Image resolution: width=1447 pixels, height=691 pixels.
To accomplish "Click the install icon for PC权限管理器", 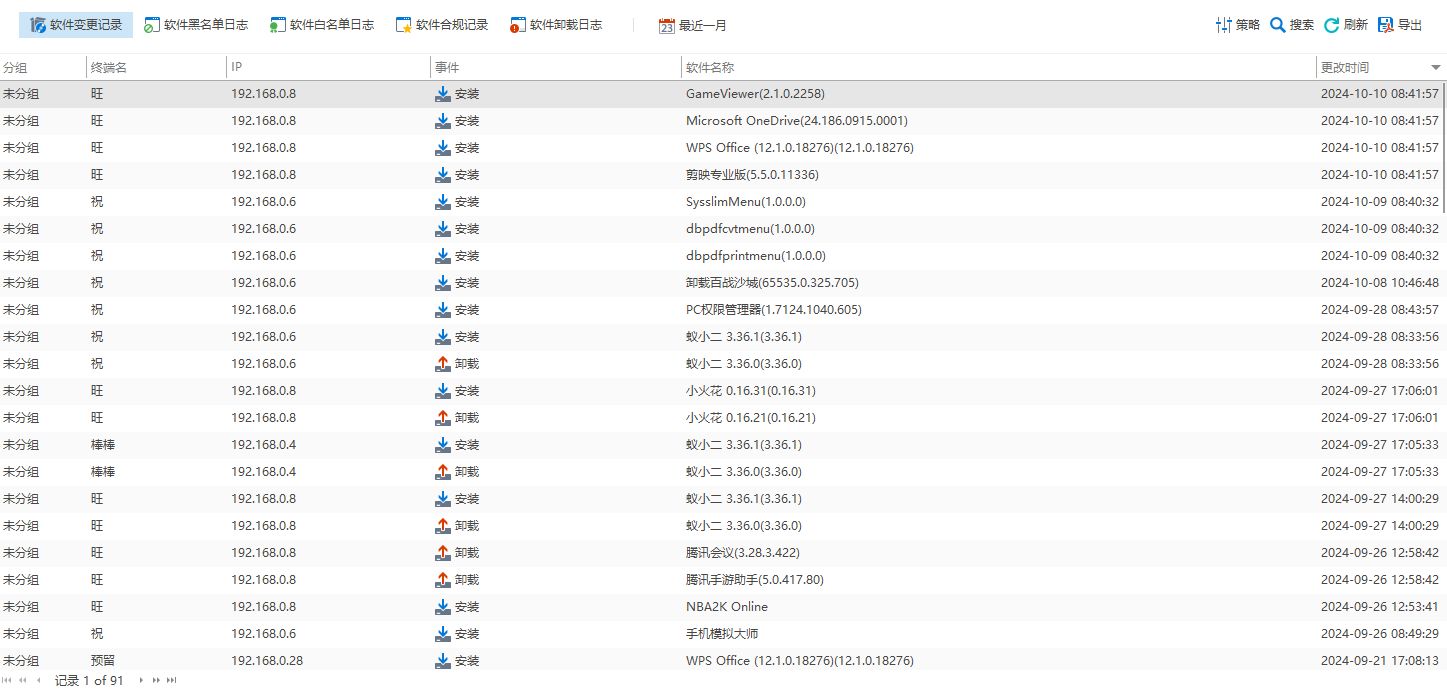I will point(443,310).
